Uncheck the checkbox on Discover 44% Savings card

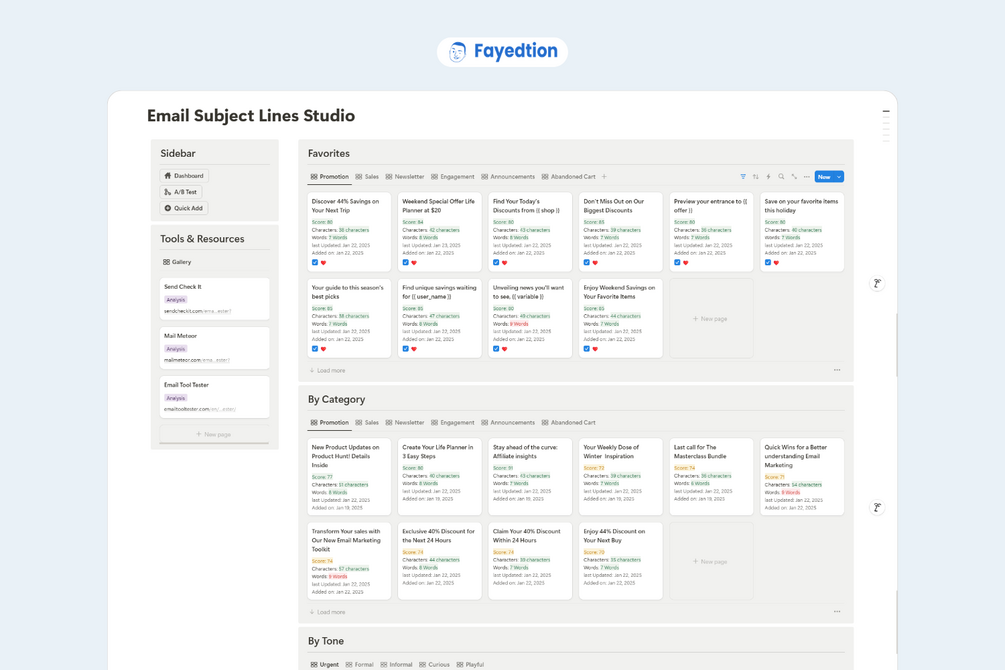tap(315, 262)
